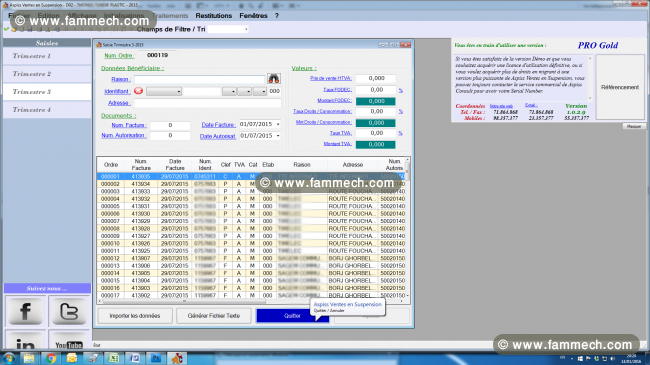Click the Adresse column header in the table
Screen dimensions: 650x365
click(x=353, y=165)
